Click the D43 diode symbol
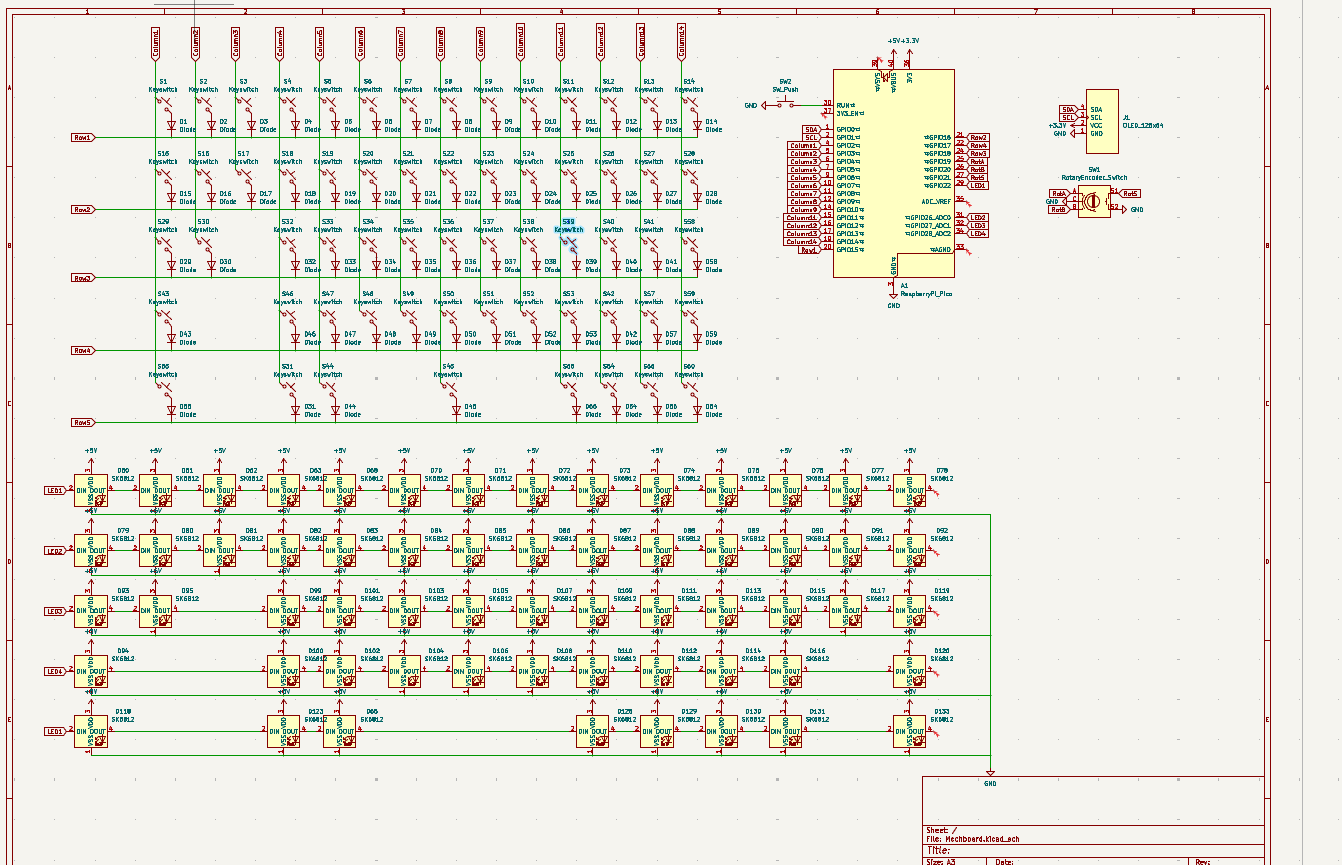This screenshot has width=1342, height=865. click(171, 338)
